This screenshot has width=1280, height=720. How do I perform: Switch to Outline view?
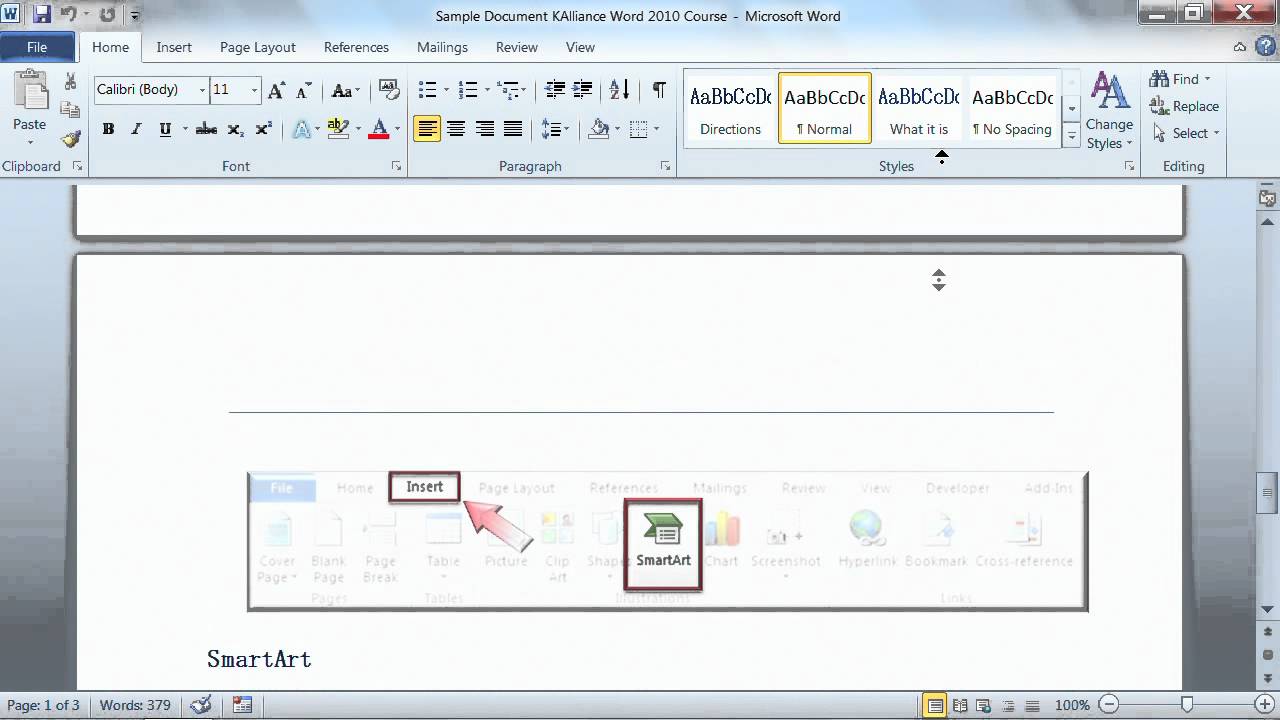pos(1009,706)
